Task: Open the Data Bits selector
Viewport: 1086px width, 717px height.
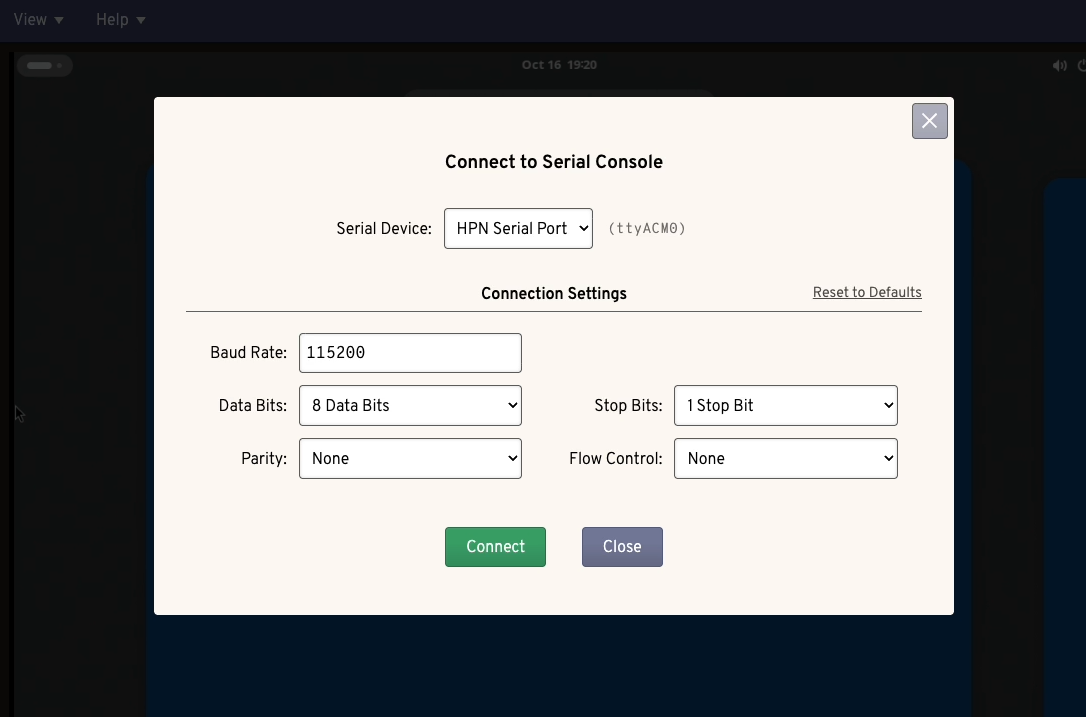Action: pos(410,405)
